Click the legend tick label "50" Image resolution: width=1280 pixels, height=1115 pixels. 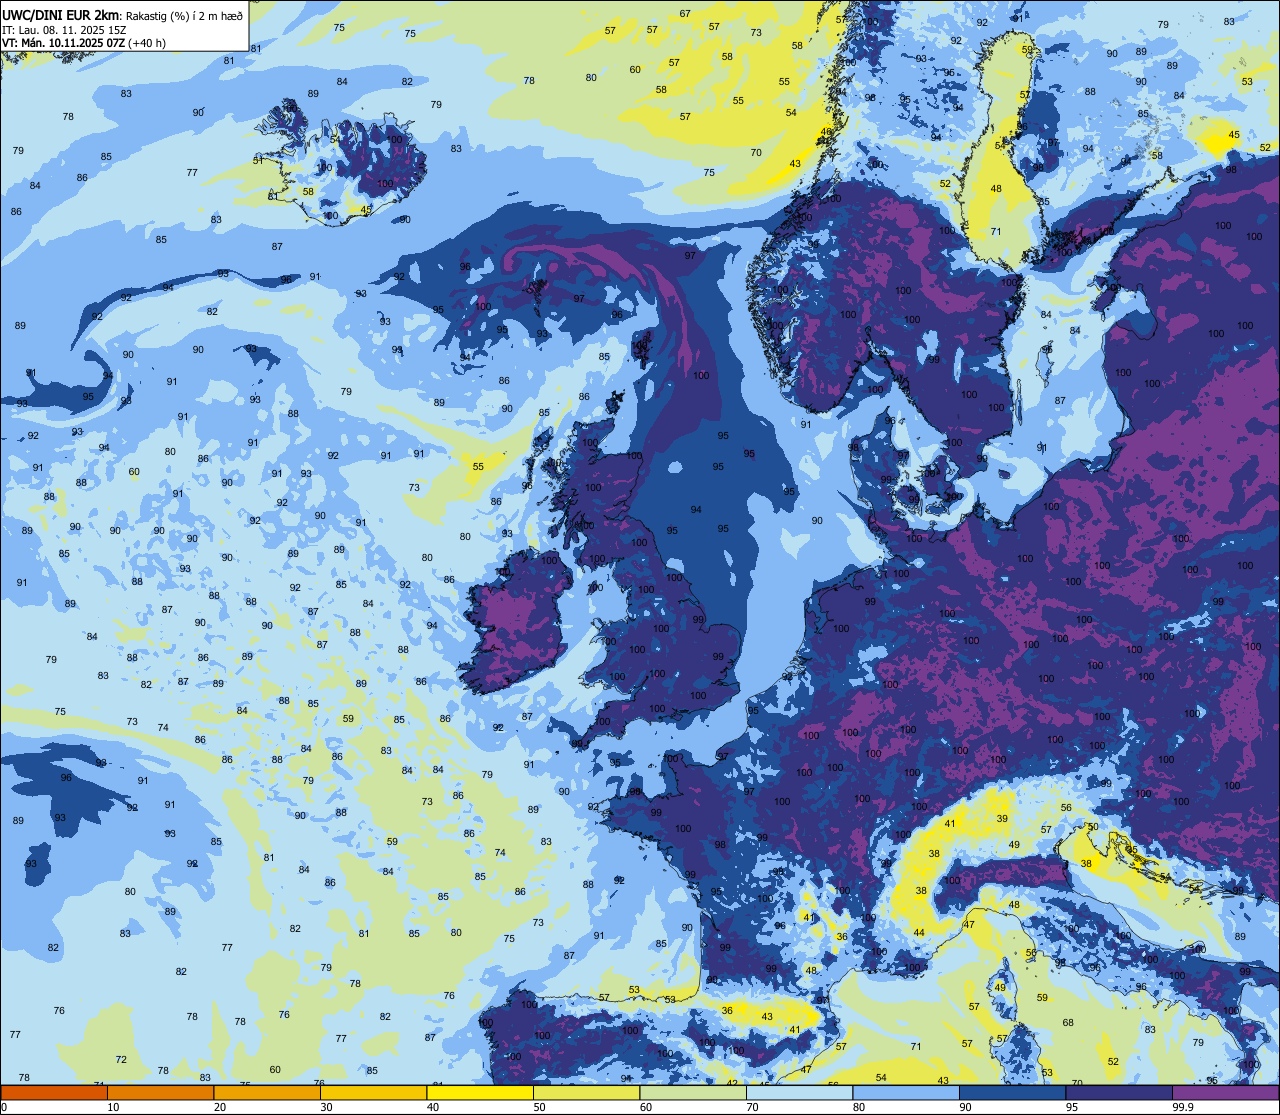tap(539, 1107)
